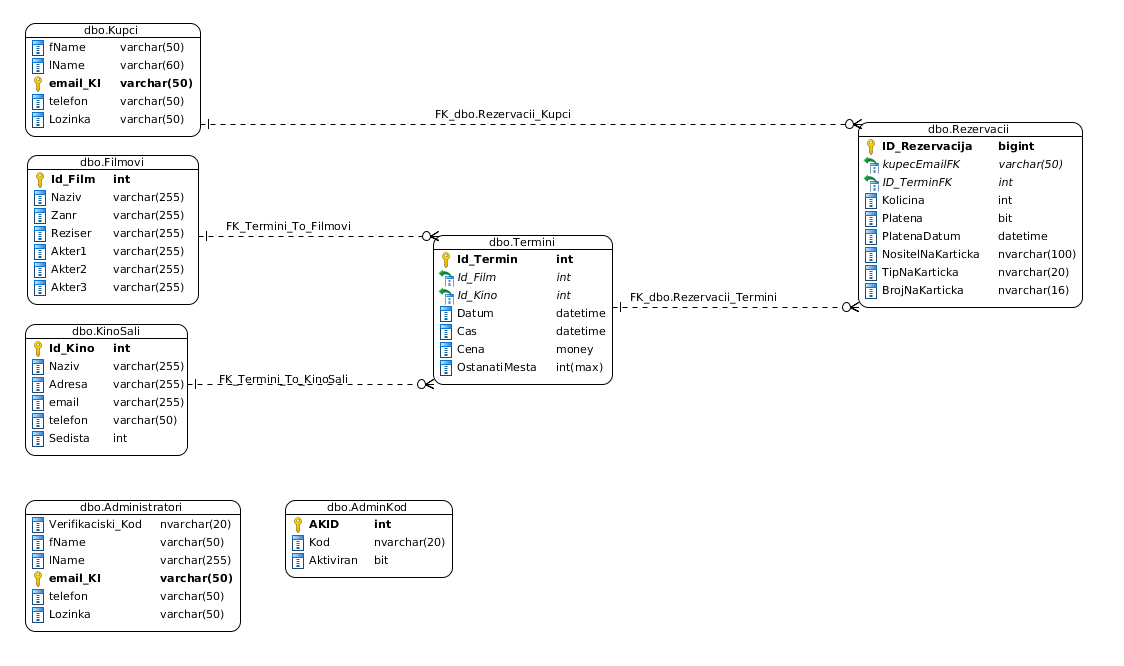Click the FK_Termini_To_Filmovi relationship label
1124x666 pixels.
coord(288,226)
